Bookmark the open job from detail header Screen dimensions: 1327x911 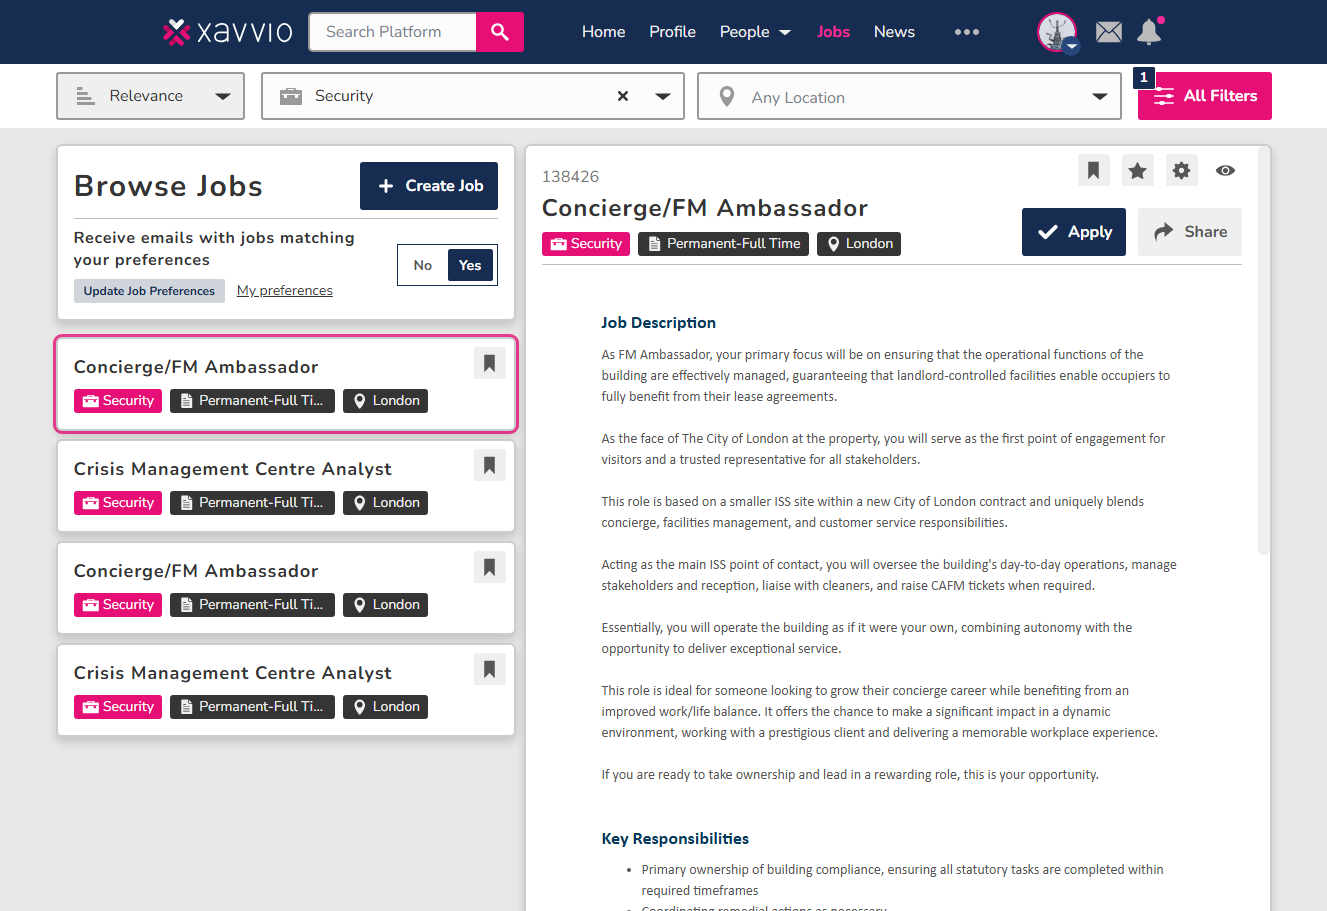click(1094, 170)
